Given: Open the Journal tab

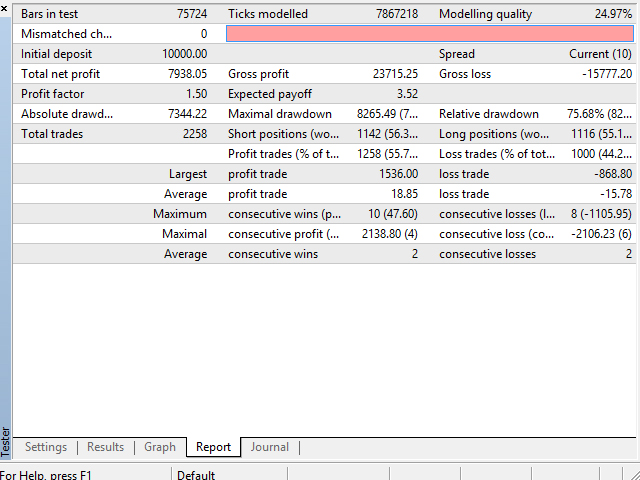Looking at the screenshot, I should 269,447.
